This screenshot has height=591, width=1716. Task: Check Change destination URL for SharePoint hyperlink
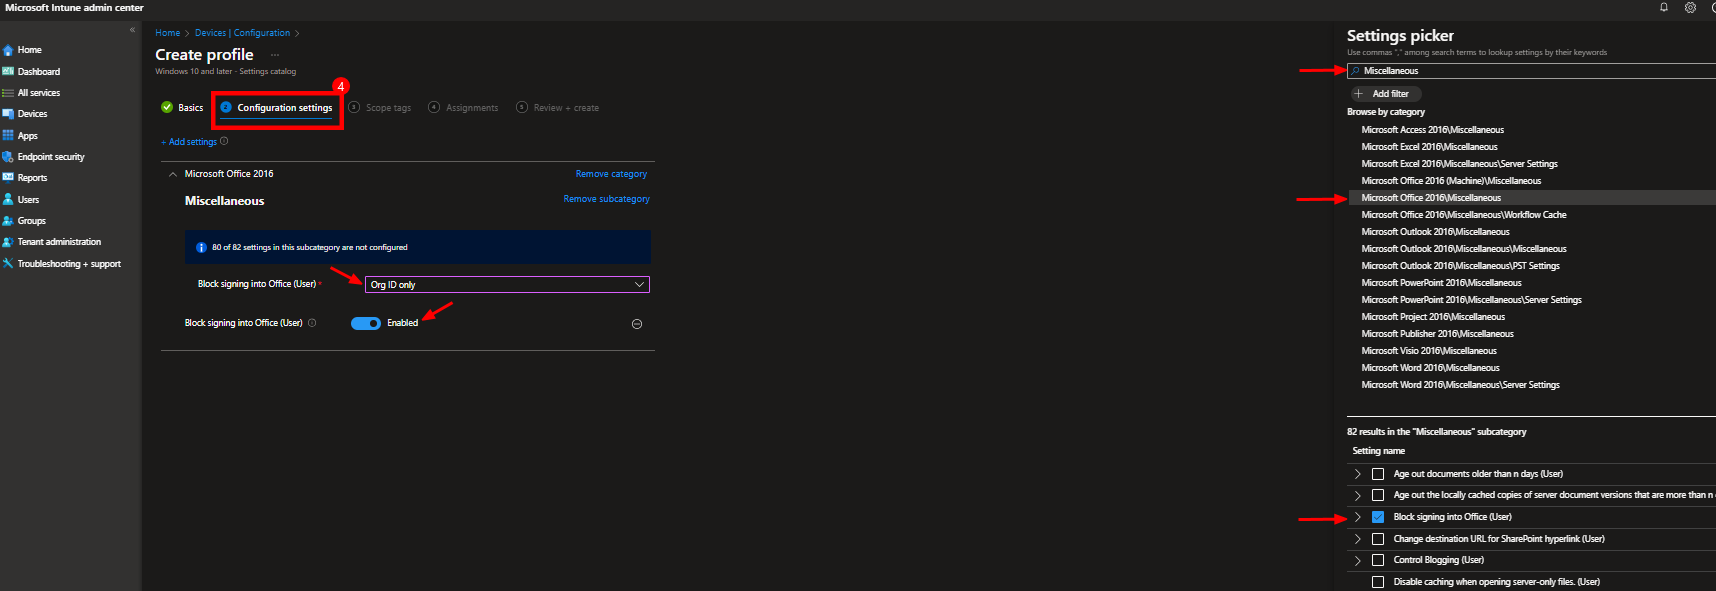click(x=1378, y=539)
